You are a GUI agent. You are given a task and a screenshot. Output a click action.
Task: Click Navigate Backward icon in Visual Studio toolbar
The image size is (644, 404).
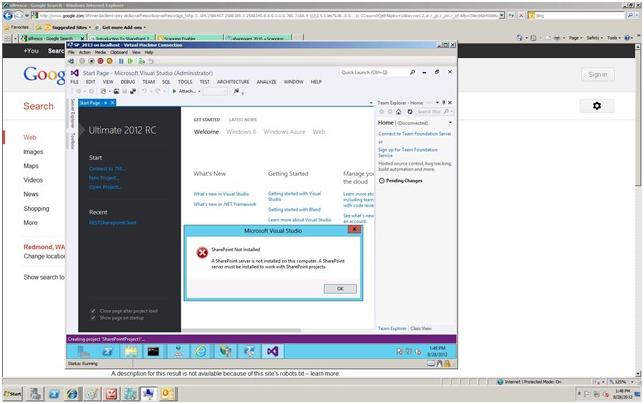click(x=78, y=91)
